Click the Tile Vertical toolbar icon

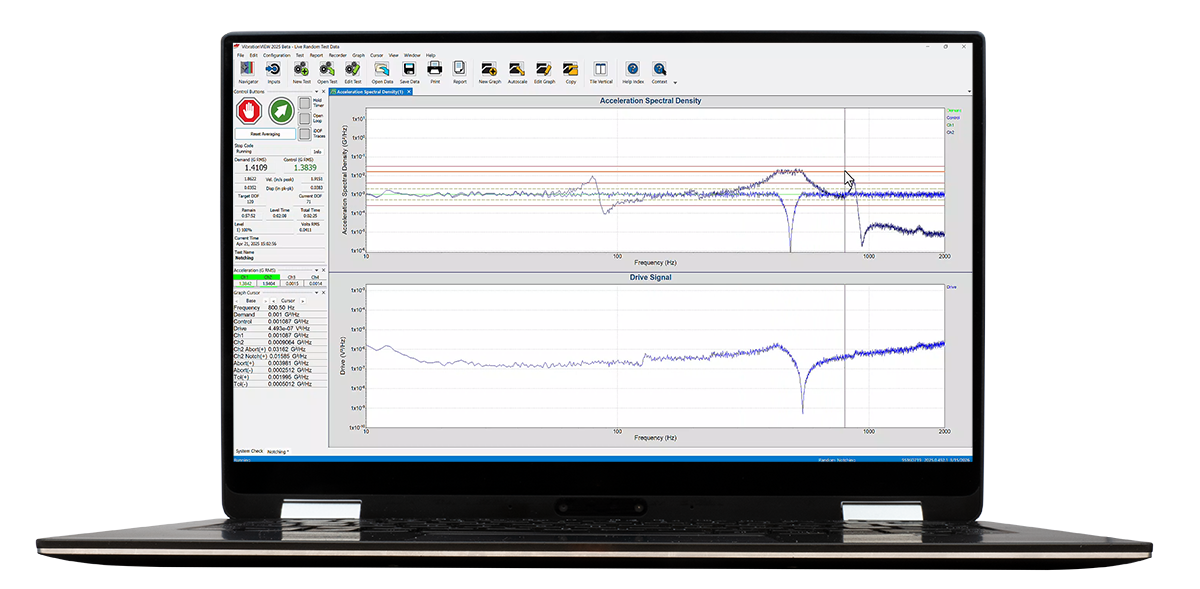pos(600,70)
